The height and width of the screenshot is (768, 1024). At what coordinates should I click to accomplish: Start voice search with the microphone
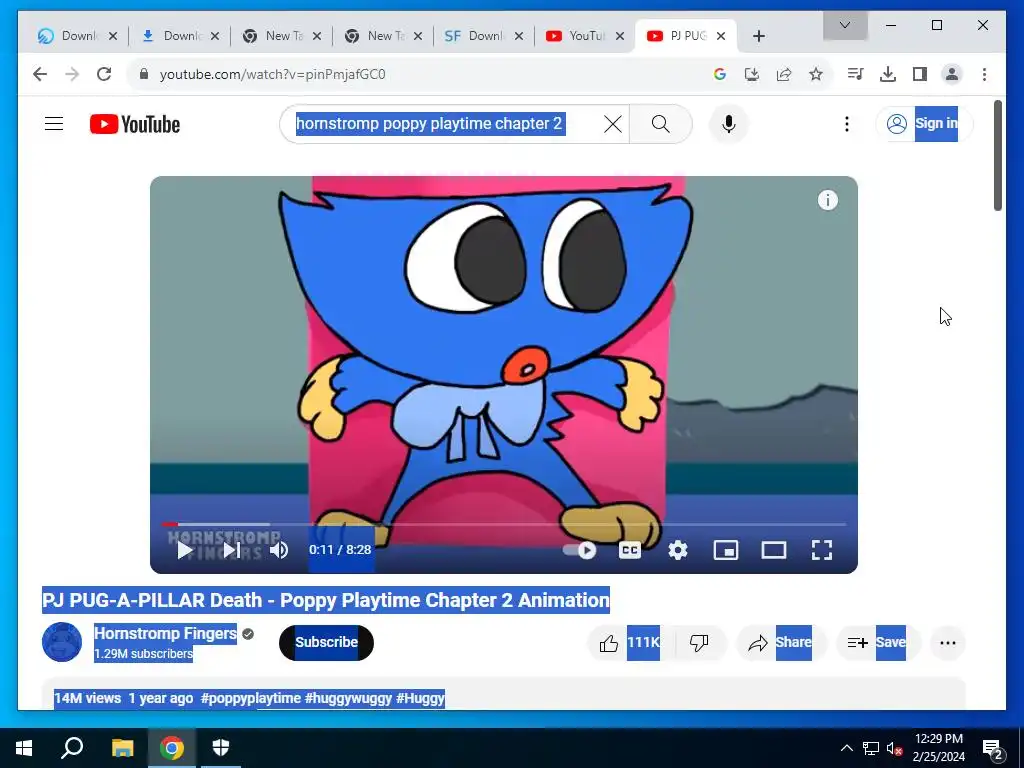(x=729, y=123)
